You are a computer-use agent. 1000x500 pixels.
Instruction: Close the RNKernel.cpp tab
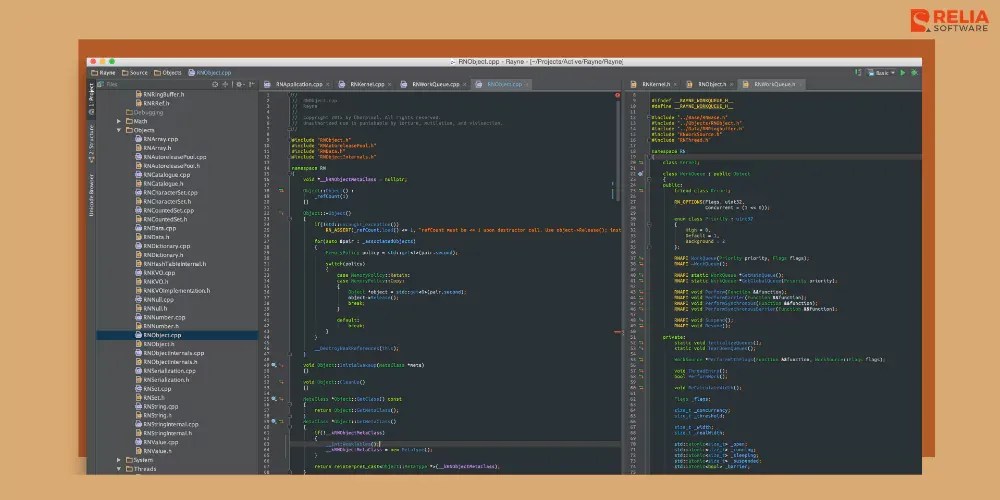(x=390, y=84)
